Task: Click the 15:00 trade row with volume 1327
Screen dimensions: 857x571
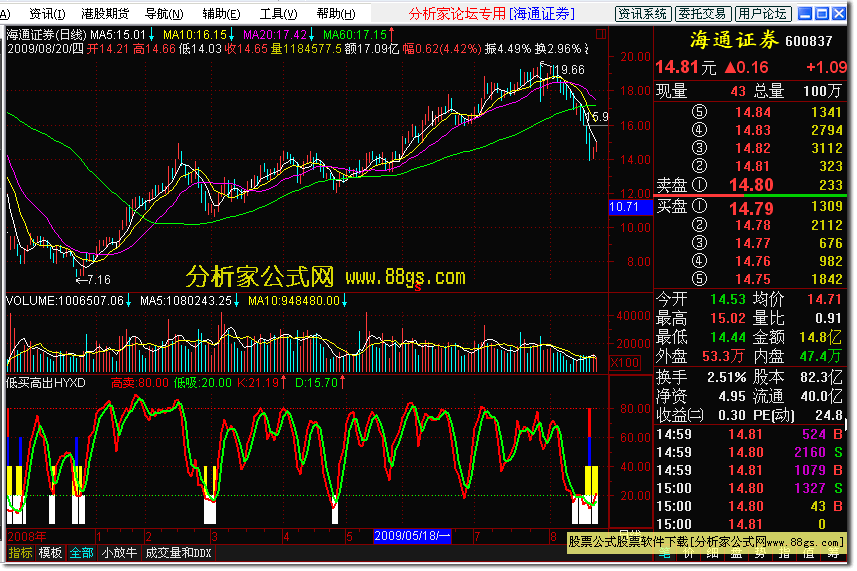Action: coord(749,488)
